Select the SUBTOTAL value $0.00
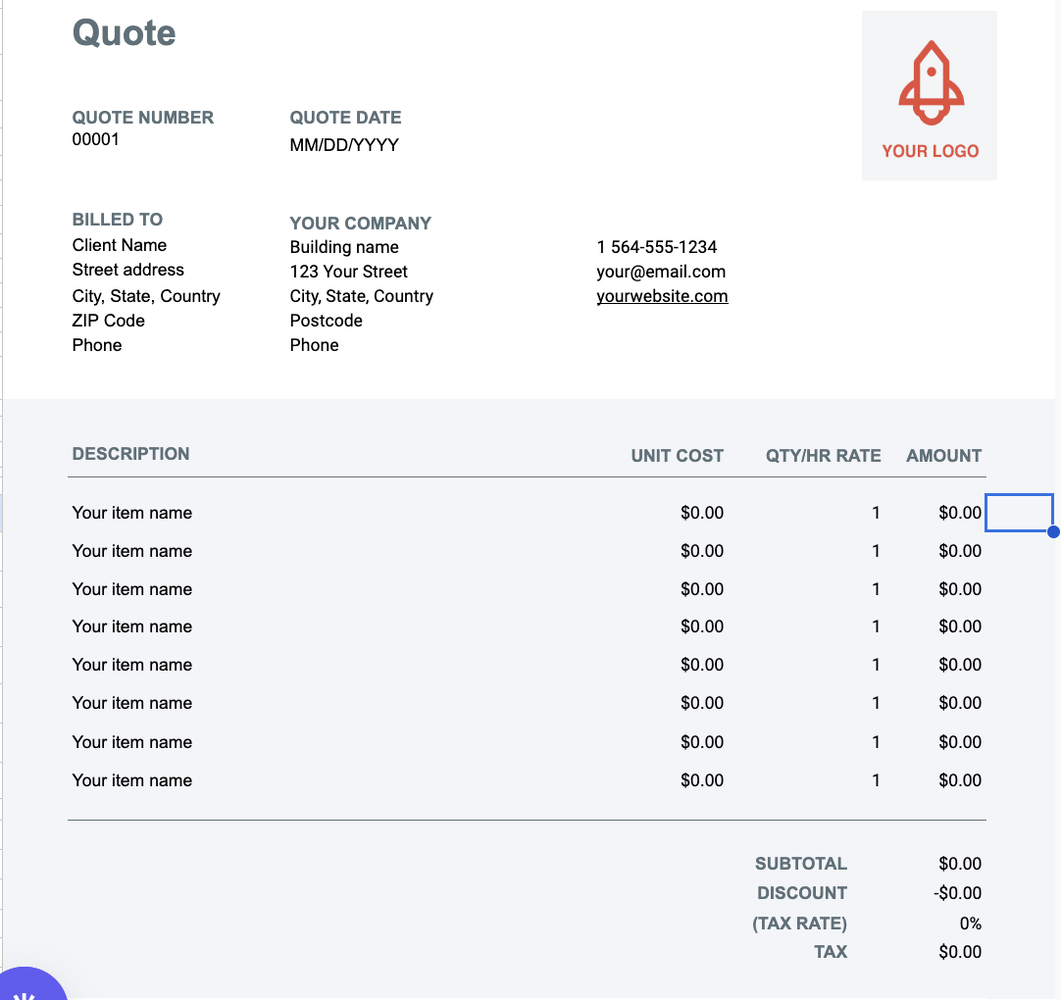 point(960,864)
